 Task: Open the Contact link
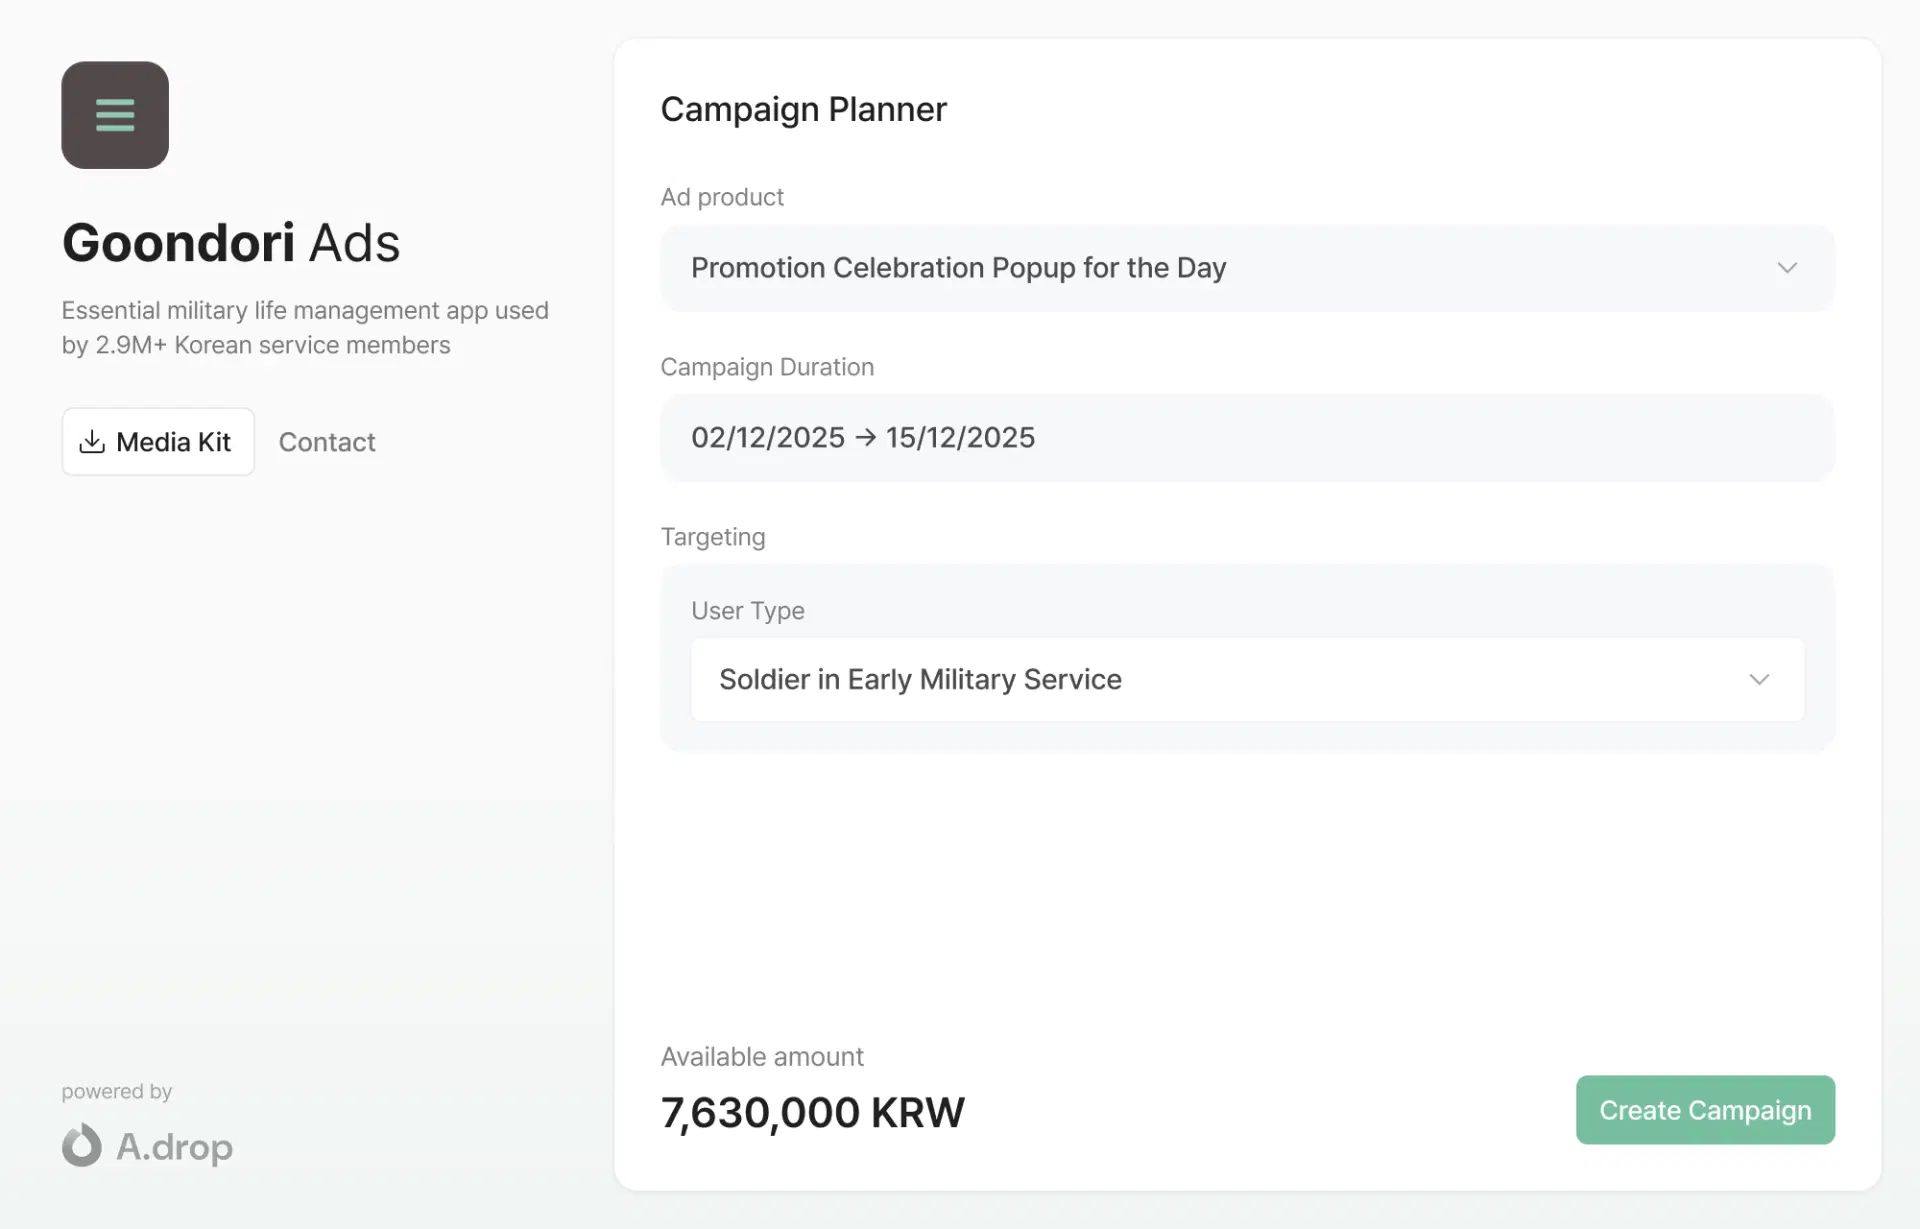coord(327,442)
